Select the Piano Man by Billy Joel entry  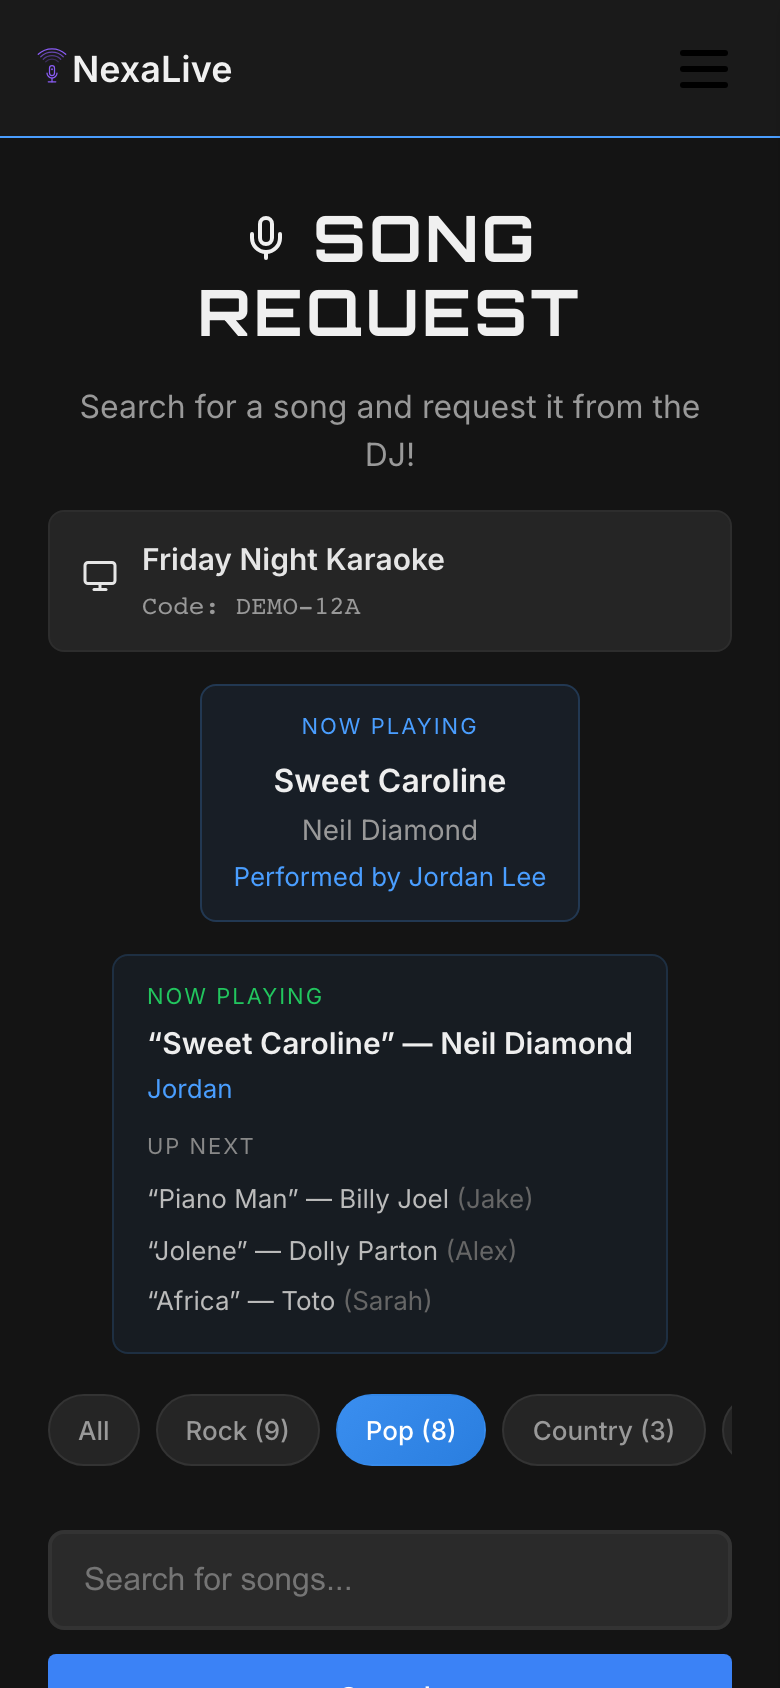(x=339, y=1199)
